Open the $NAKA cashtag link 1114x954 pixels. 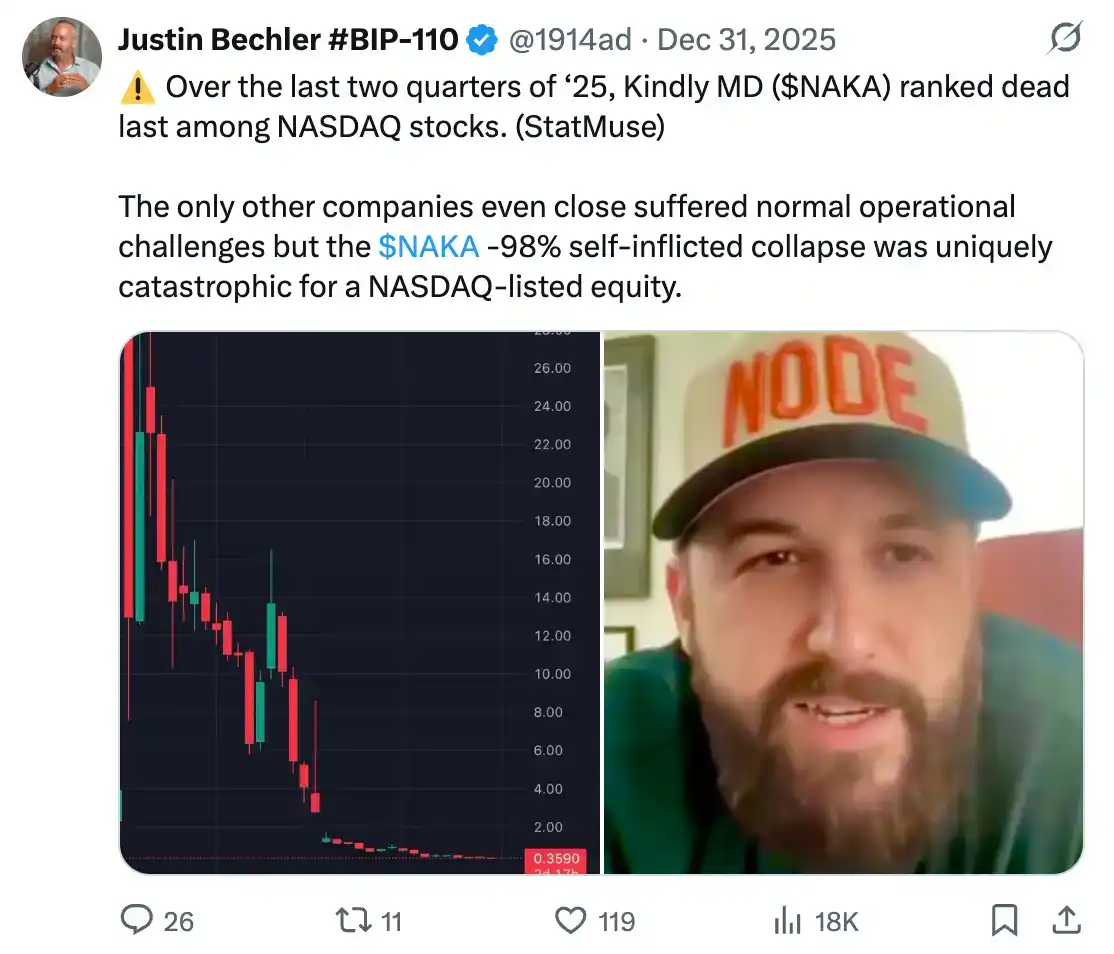coord(428,246)
